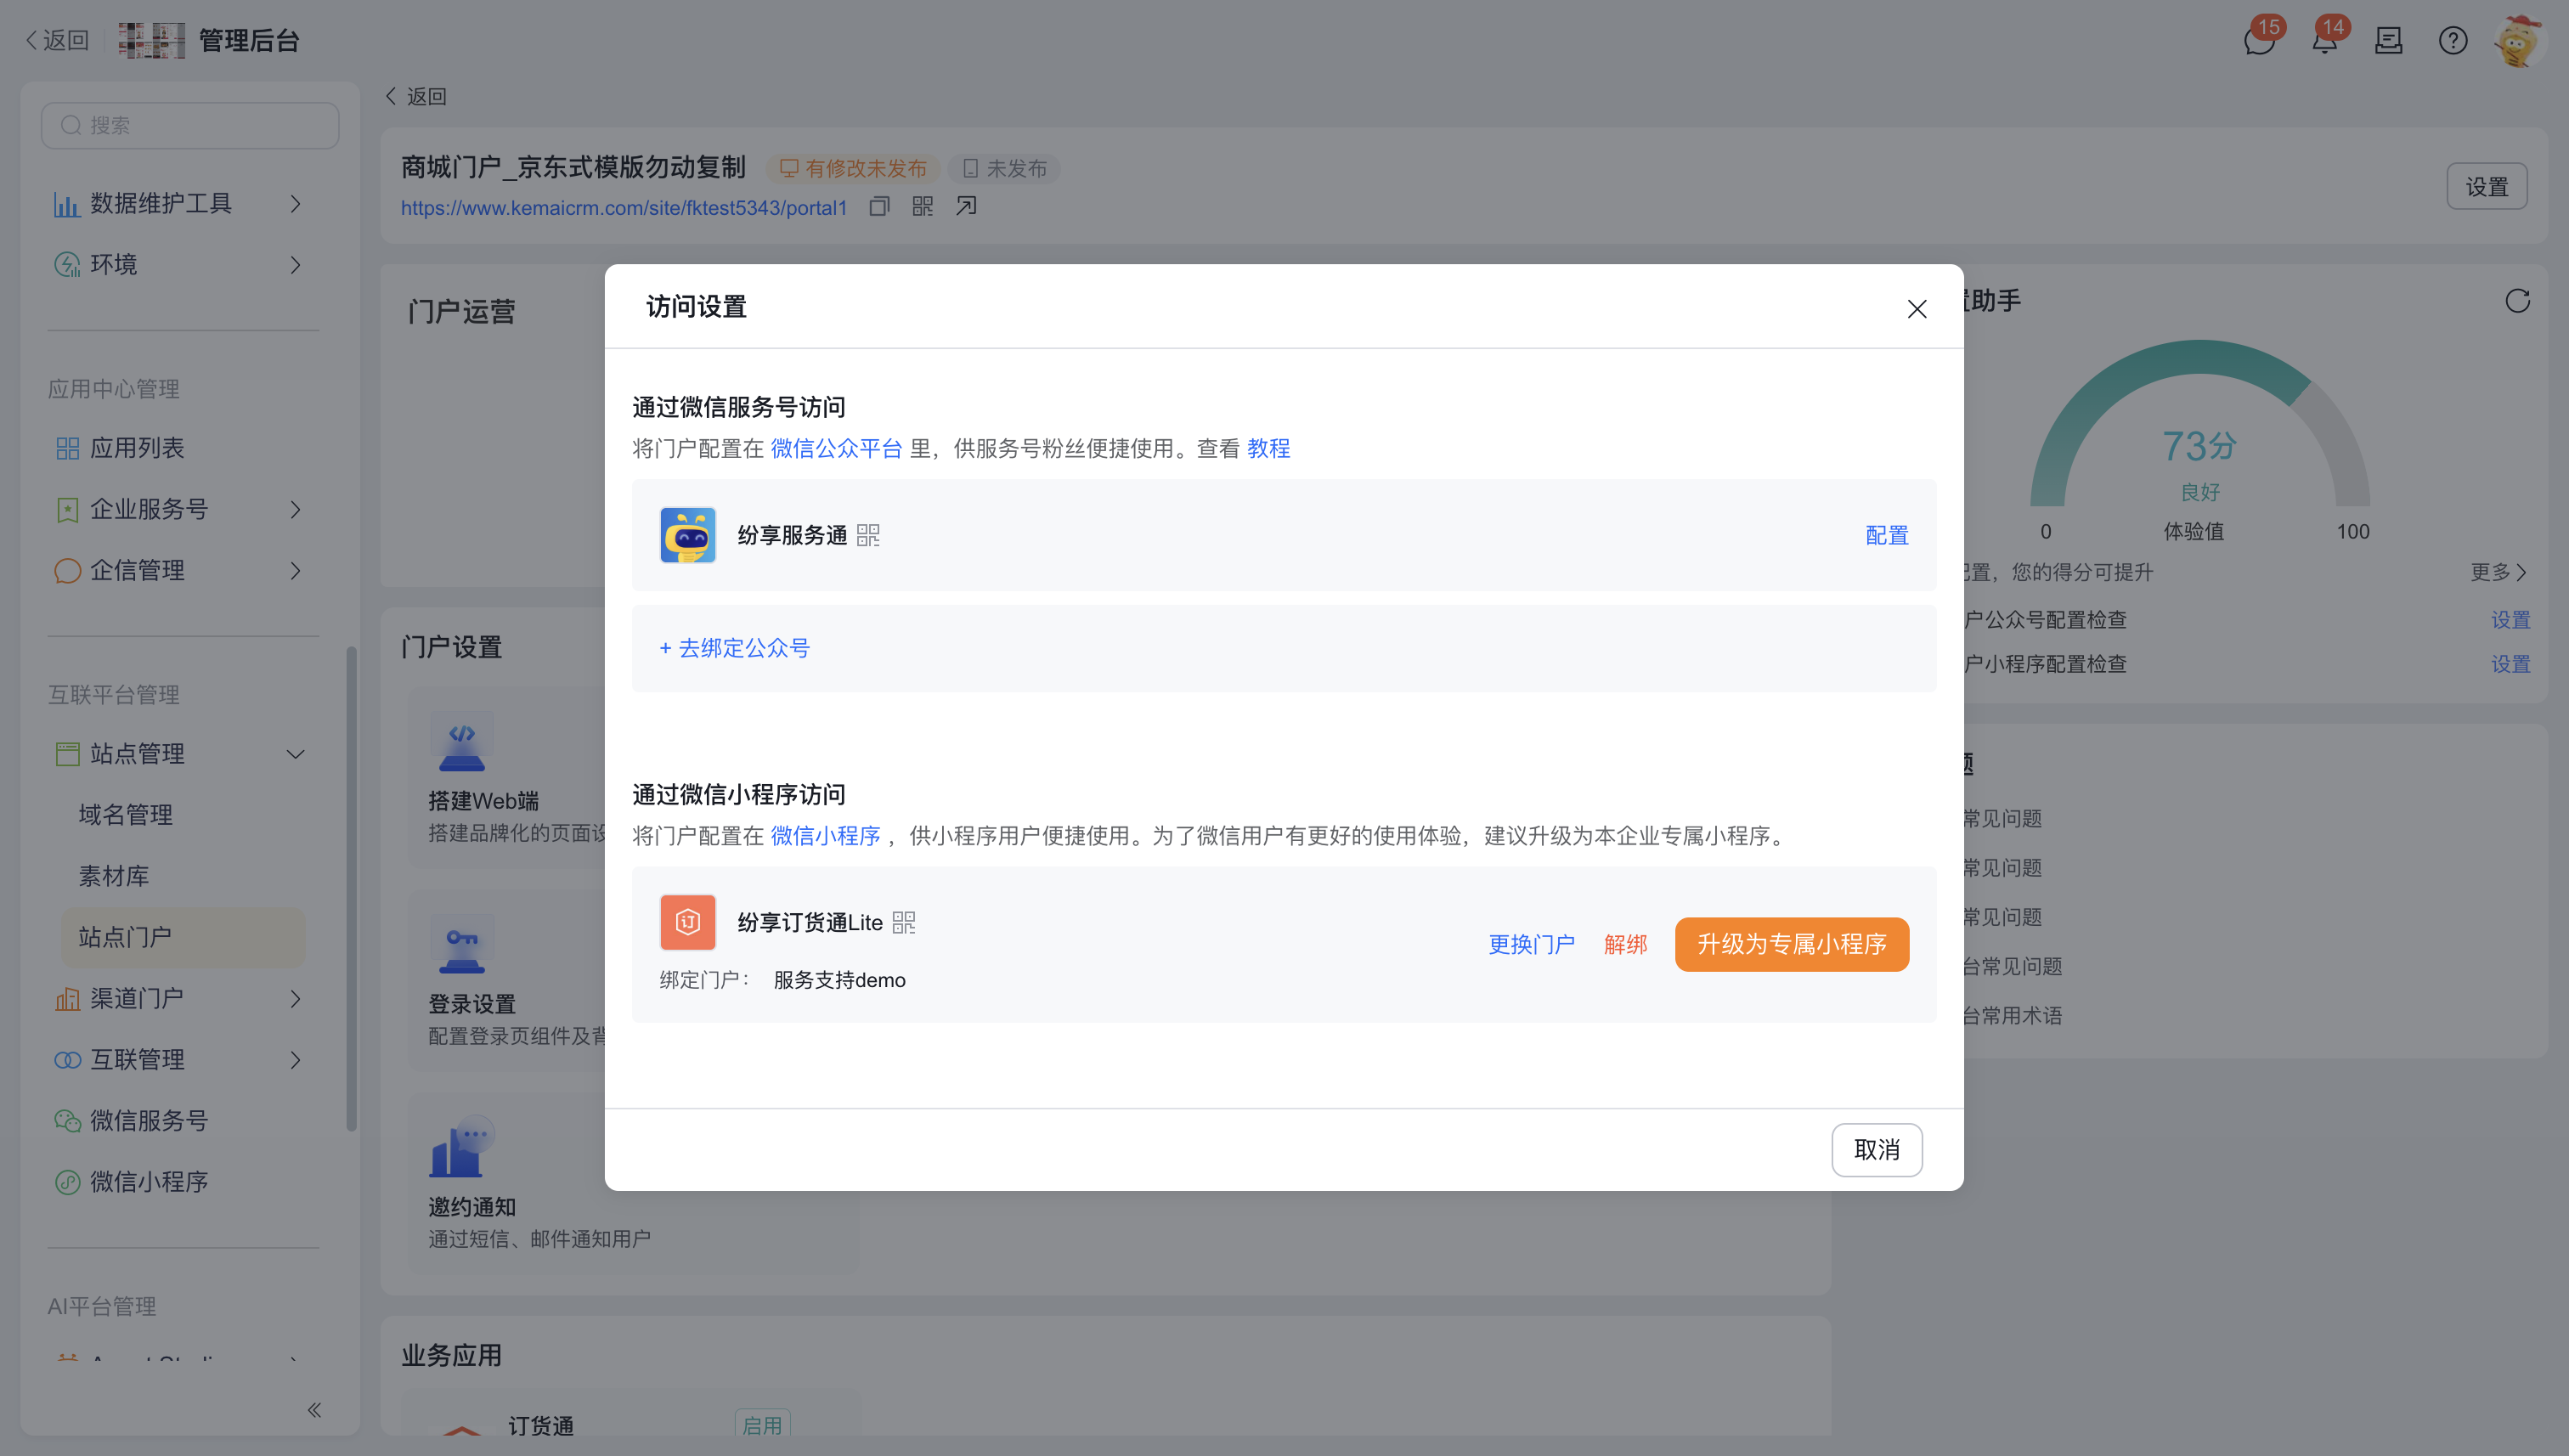Click the 设置 button on portal header

[x=2486, y=186]
